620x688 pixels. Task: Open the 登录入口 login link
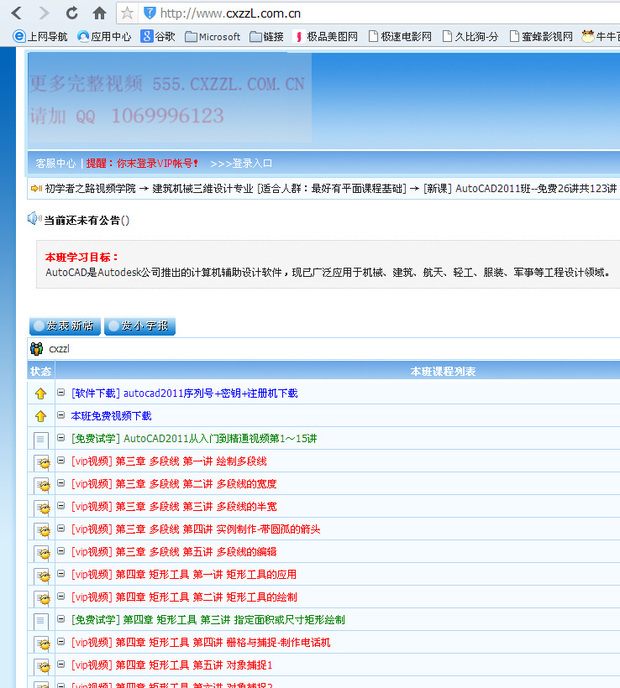241,163
